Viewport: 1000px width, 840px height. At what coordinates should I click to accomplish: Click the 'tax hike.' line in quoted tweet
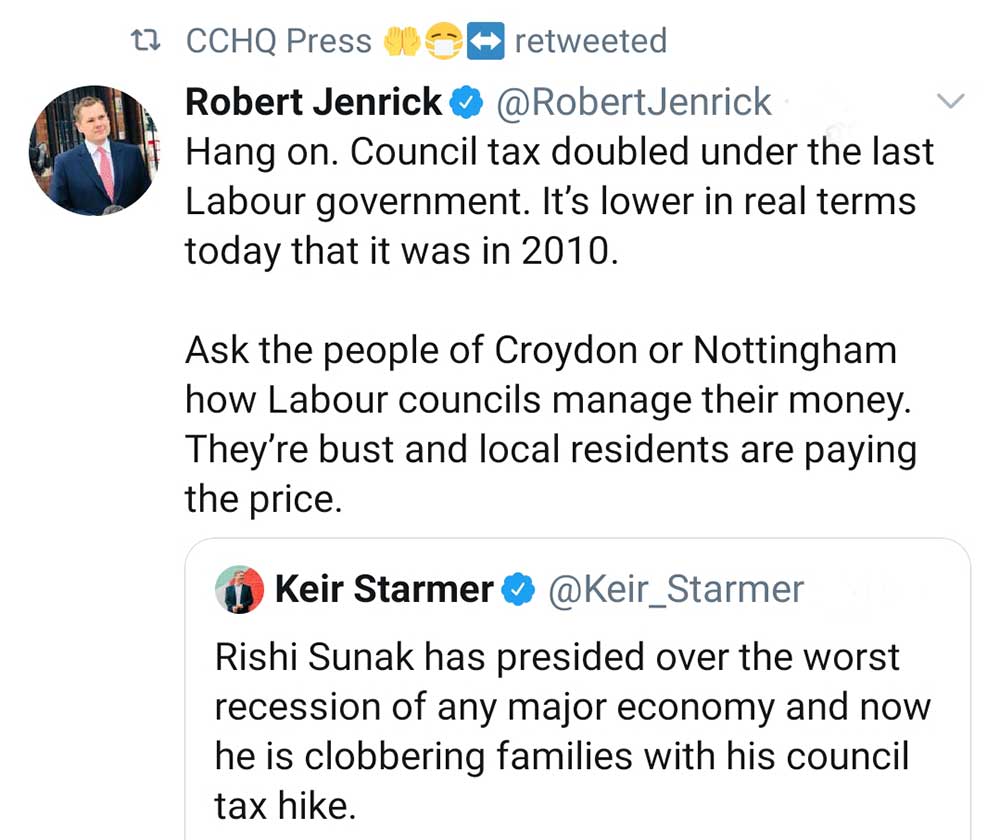285,803
